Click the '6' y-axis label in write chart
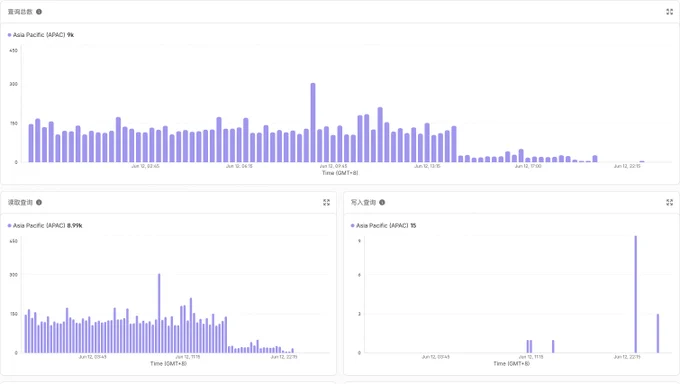The image size is (680, 384). click(359, 275)
